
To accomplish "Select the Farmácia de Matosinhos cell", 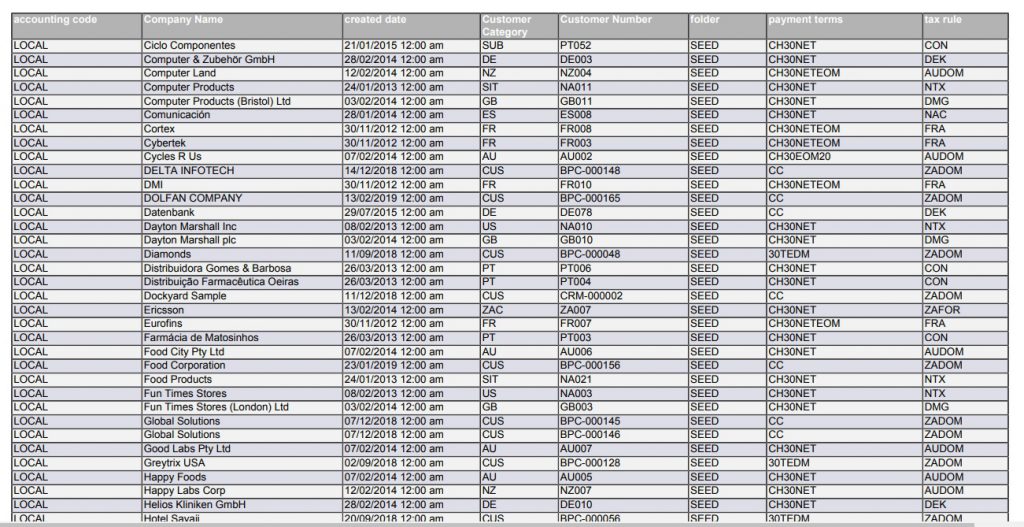I will (x=242, y=338).
